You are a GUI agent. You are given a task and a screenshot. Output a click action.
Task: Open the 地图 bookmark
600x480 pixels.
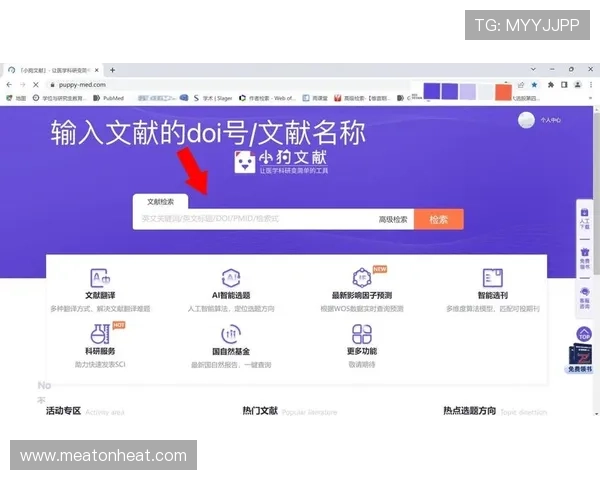pyautogui.click(x=16, y=98)
